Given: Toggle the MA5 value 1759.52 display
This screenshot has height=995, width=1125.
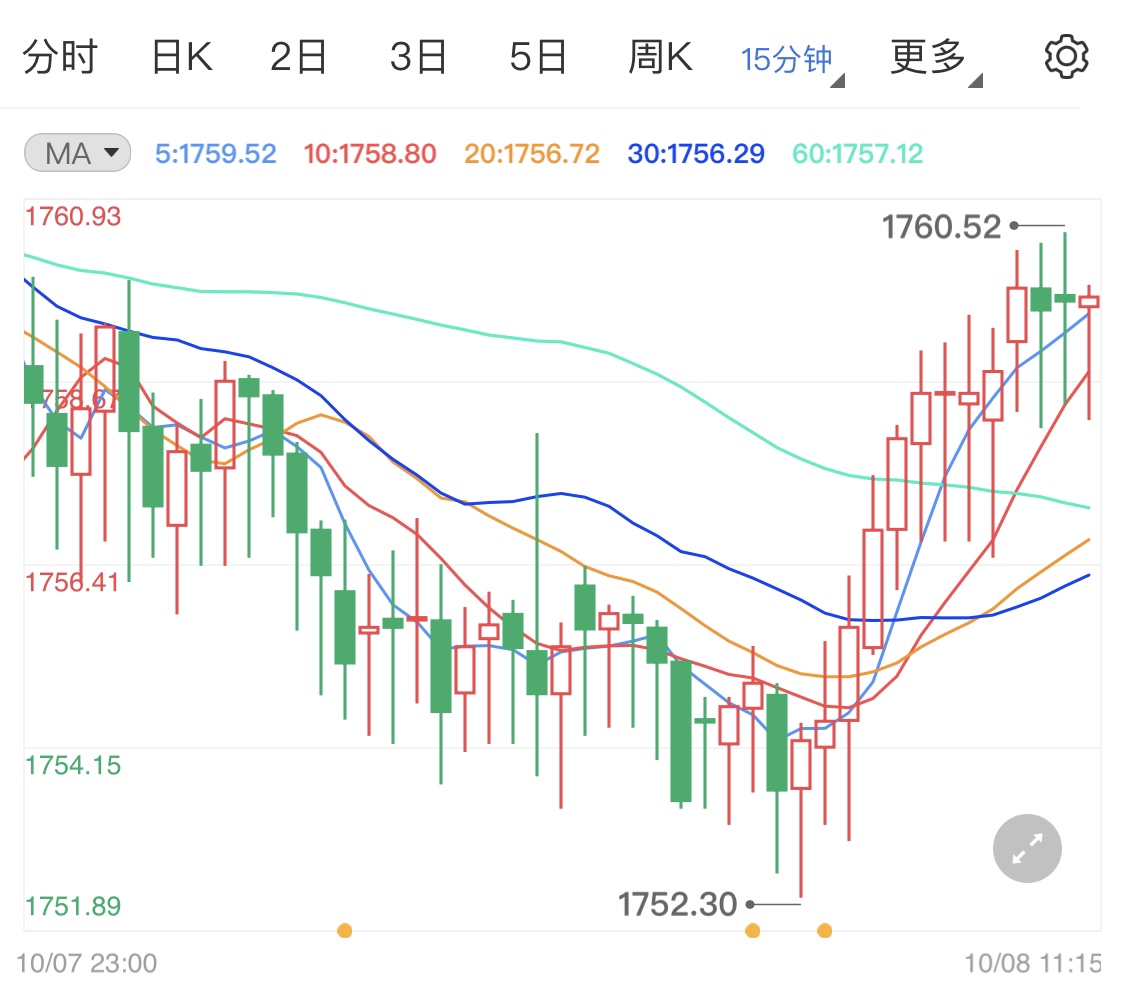Looking at the screenshot, I should coord(216,151).
